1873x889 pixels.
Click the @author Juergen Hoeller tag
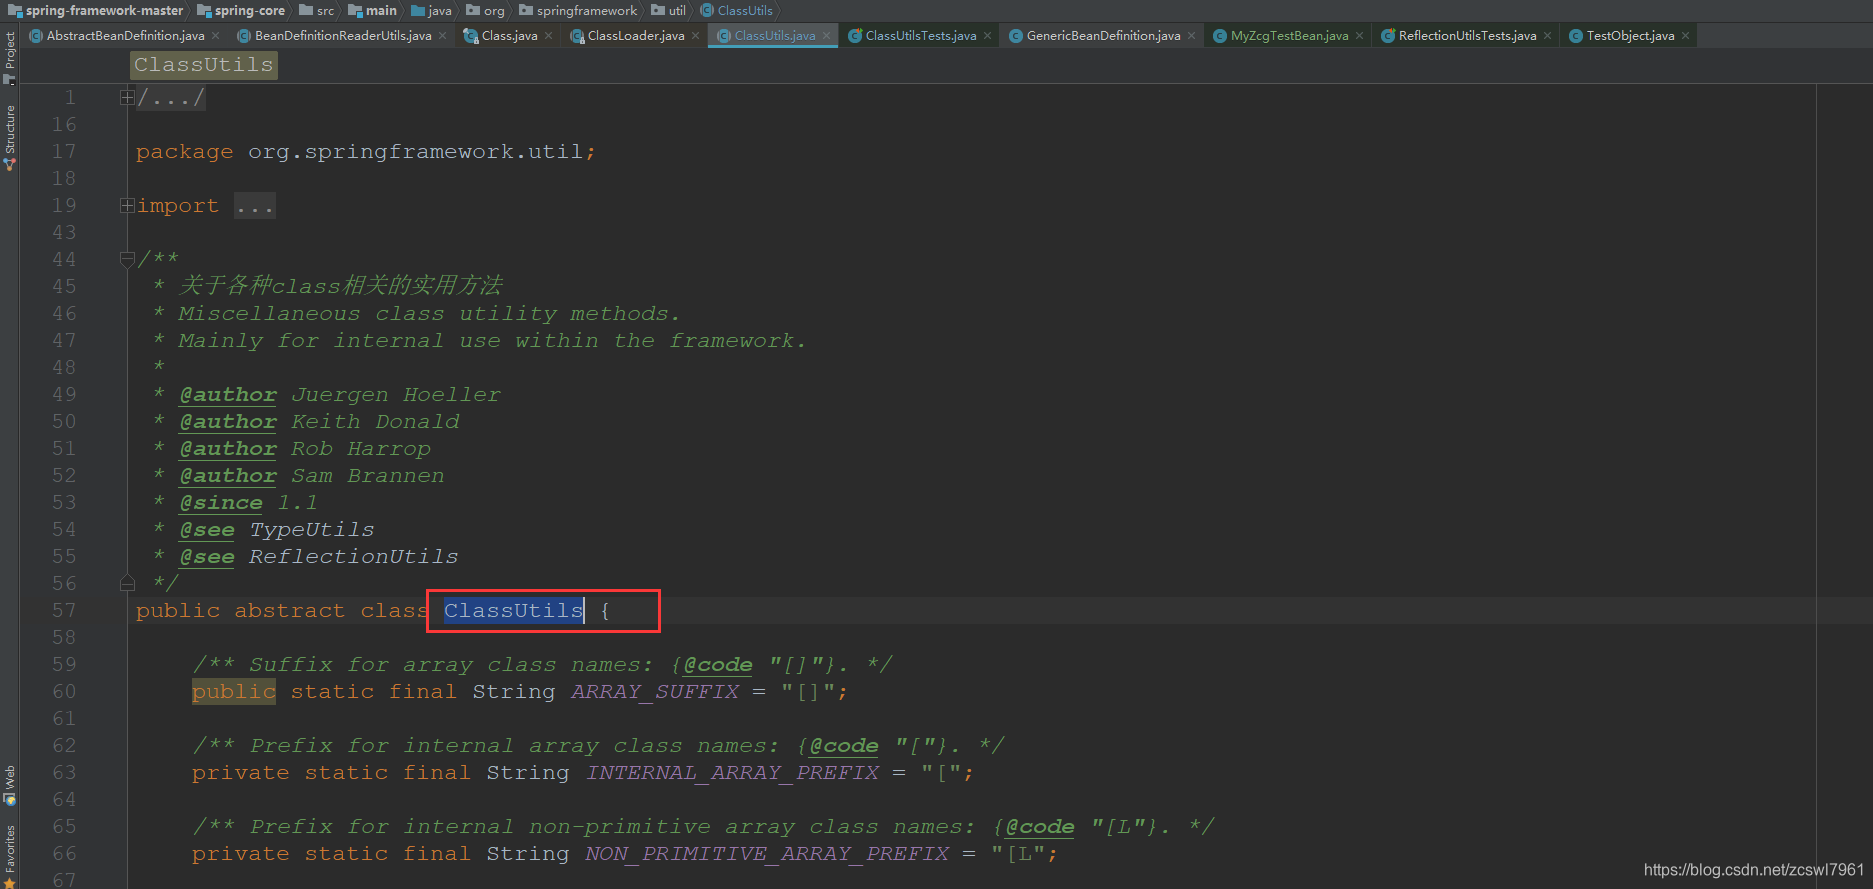point(340,395)
